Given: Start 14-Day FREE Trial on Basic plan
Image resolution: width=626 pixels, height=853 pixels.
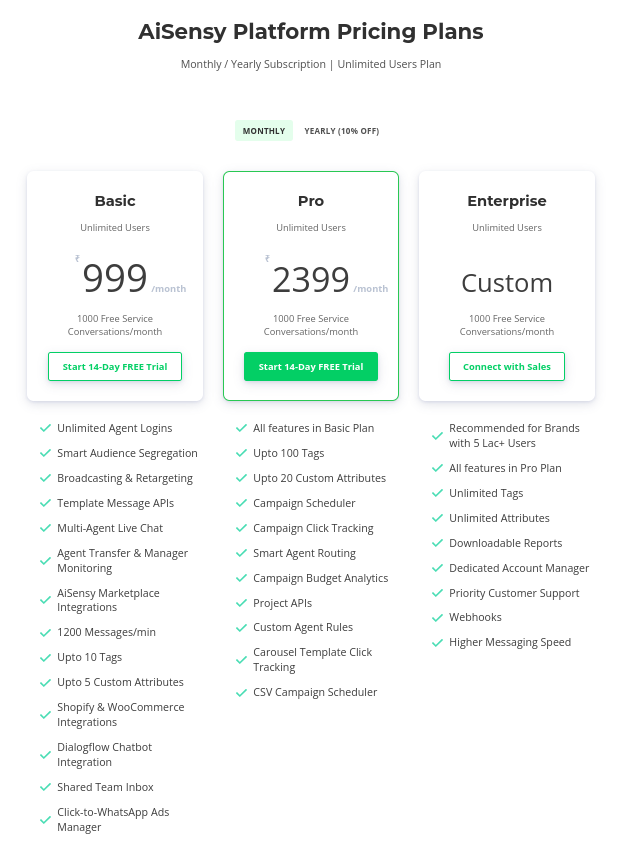Looking at the screenshot, I should click(114, 366).
